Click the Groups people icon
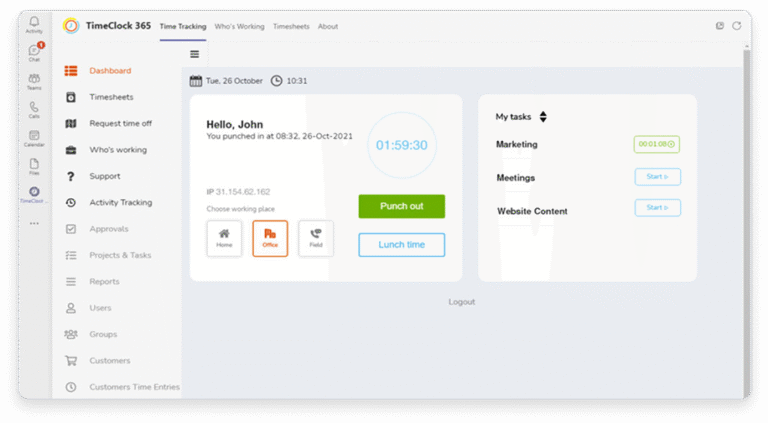Viewport: 768px width, 423px height. point(71,334)
